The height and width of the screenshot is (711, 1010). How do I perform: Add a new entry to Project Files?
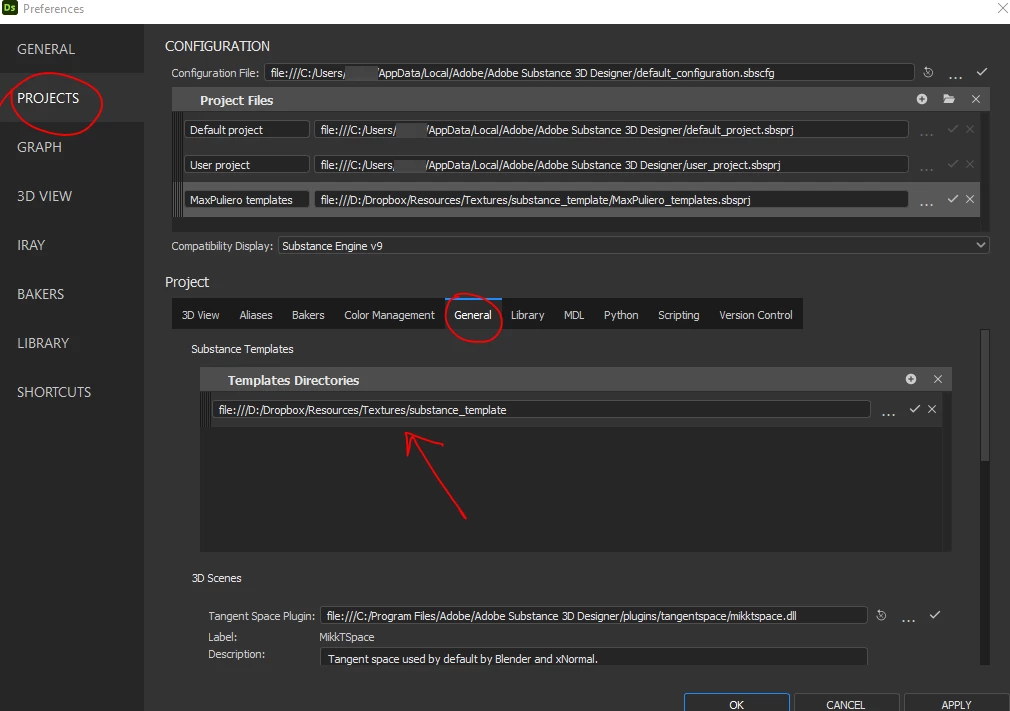[922, 99]
